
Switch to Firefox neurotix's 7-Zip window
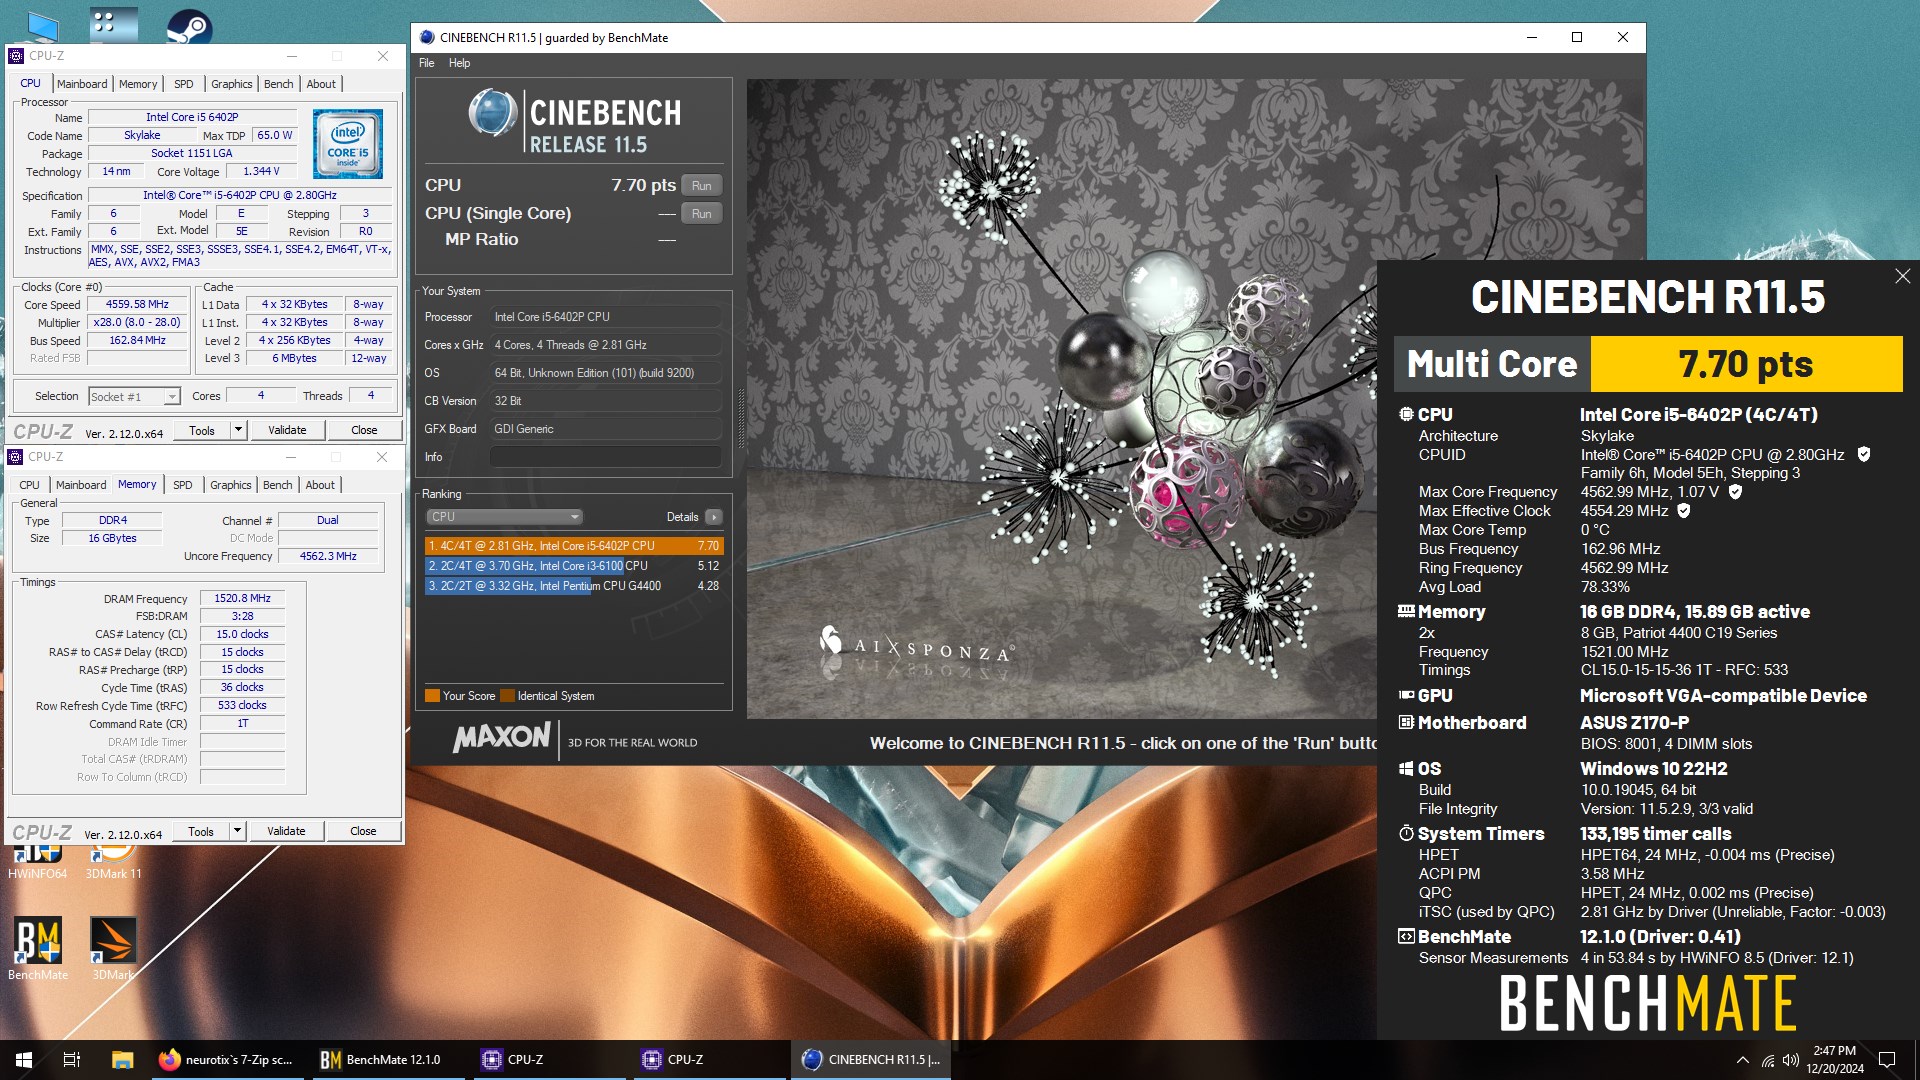[x=228, y=1059]
